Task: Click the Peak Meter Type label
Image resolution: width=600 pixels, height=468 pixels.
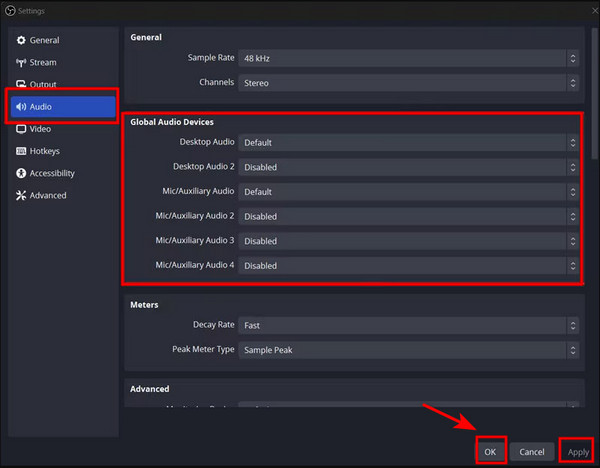Action: 203,349
